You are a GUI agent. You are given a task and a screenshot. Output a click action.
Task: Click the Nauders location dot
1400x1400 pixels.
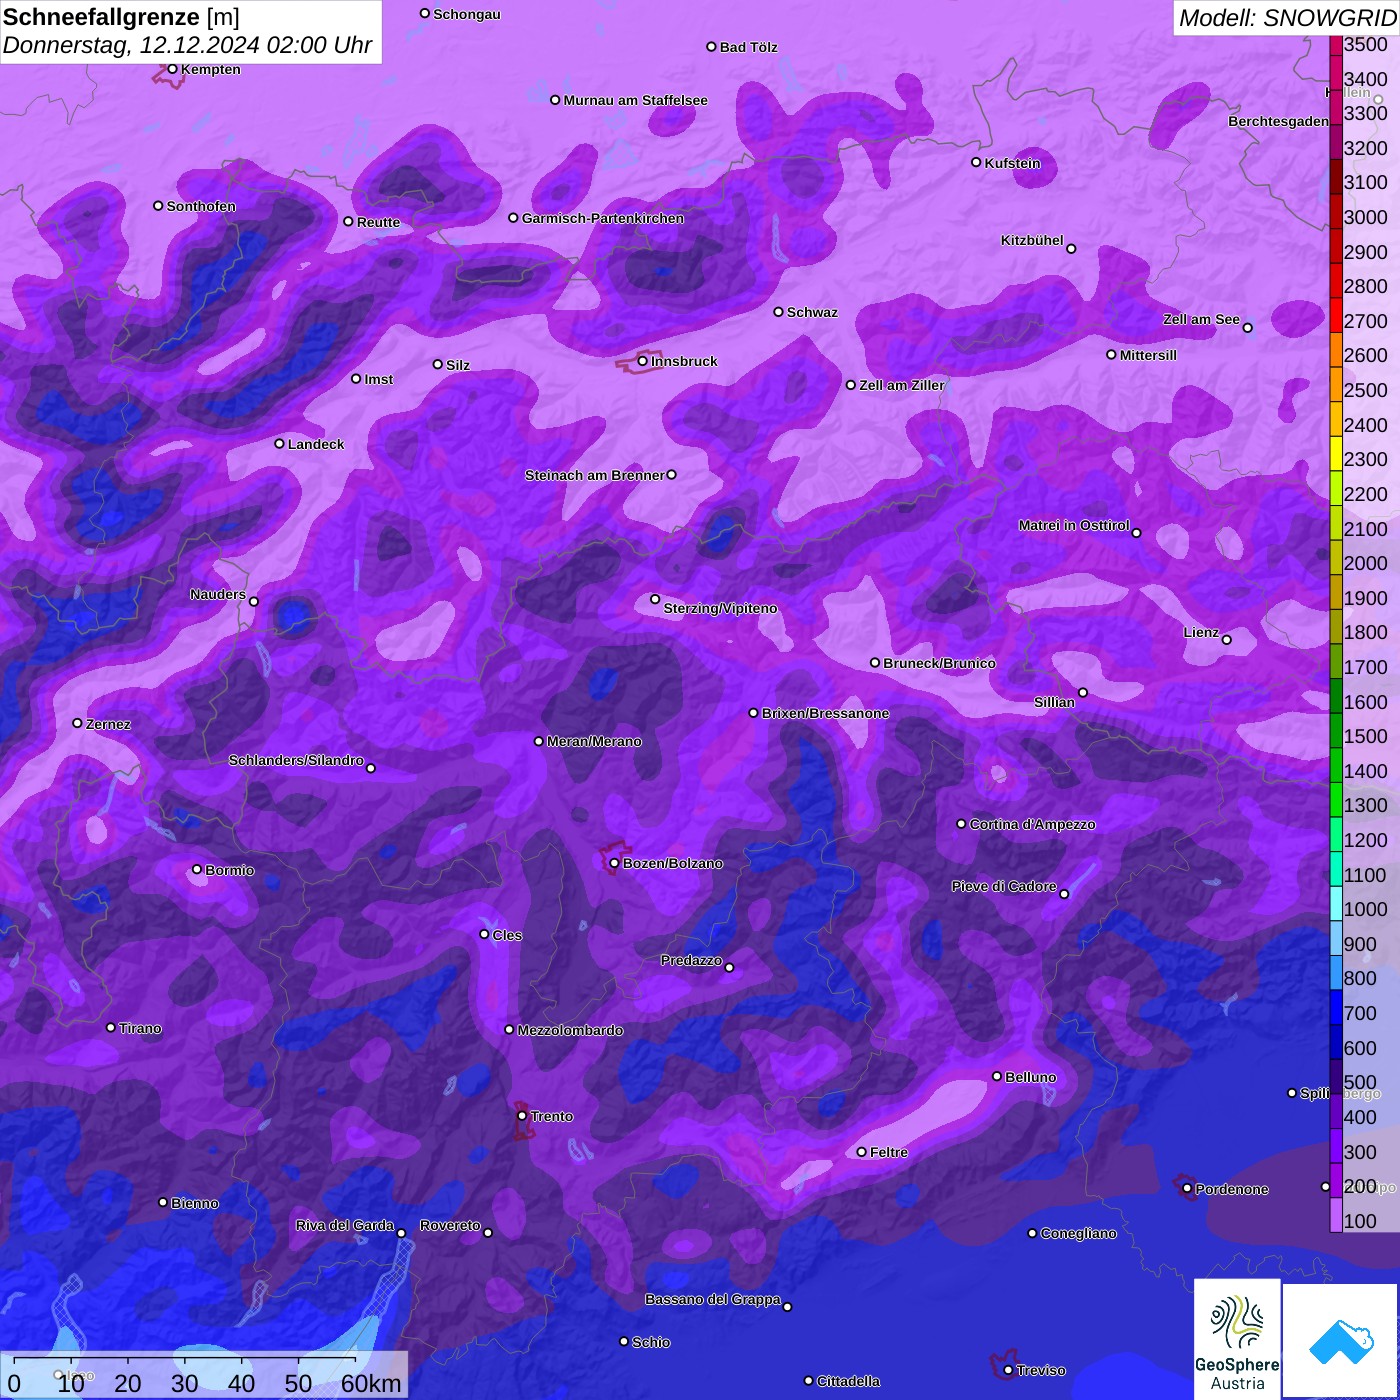click(x=254, y=602)
